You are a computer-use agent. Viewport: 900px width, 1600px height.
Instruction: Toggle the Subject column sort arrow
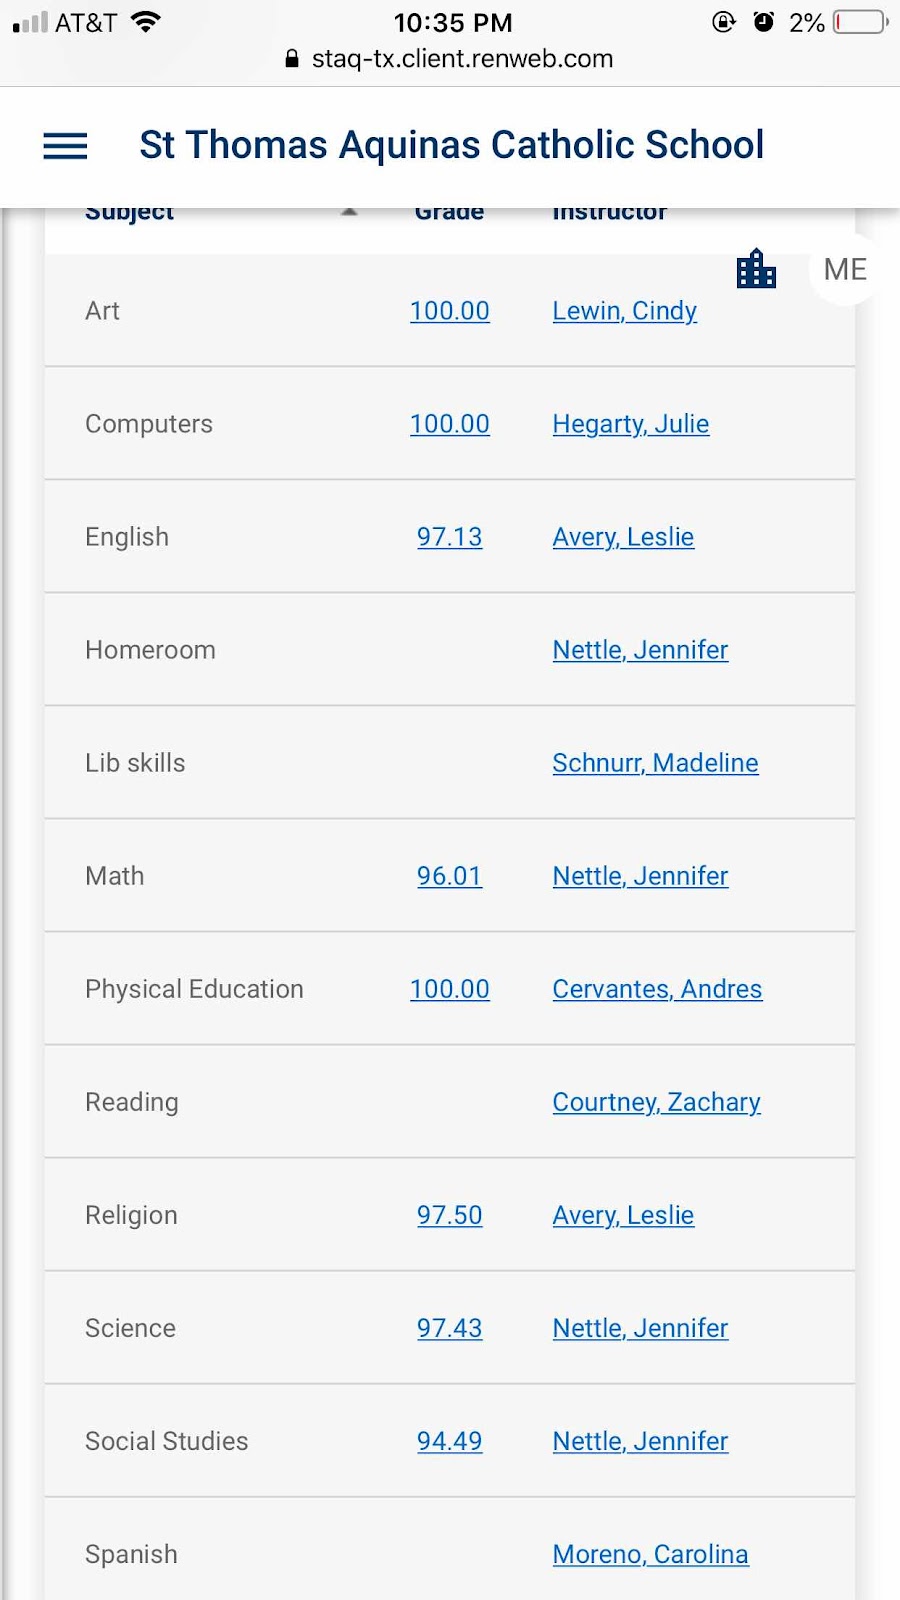pos(349,212)
